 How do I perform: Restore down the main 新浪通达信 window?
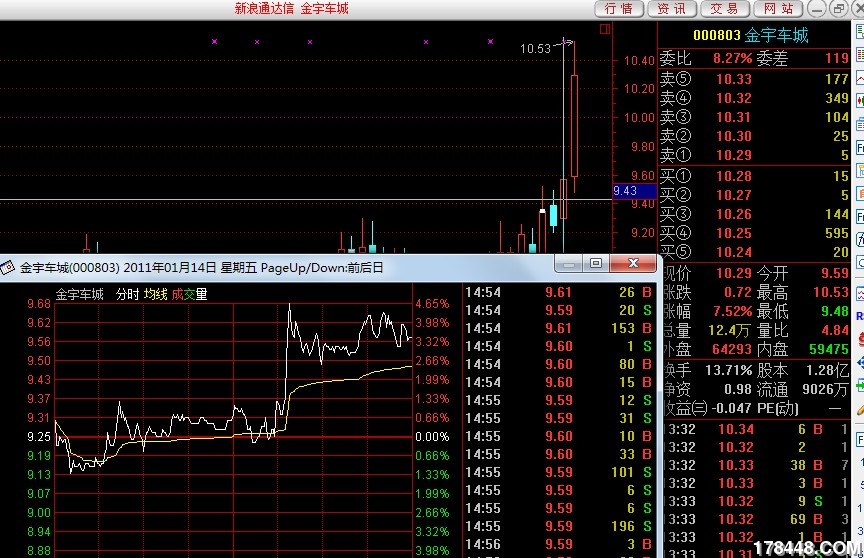[838, 9]
